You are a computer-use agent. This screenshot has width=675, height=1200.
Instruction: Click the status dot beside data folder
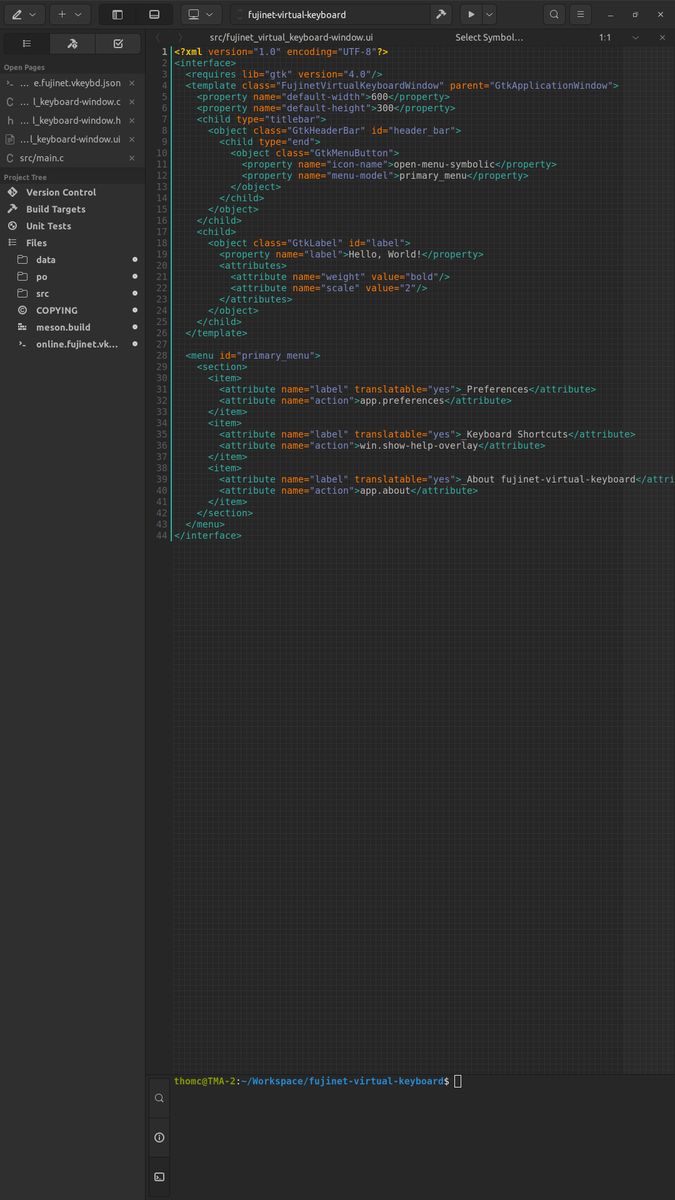pos(135,259)
